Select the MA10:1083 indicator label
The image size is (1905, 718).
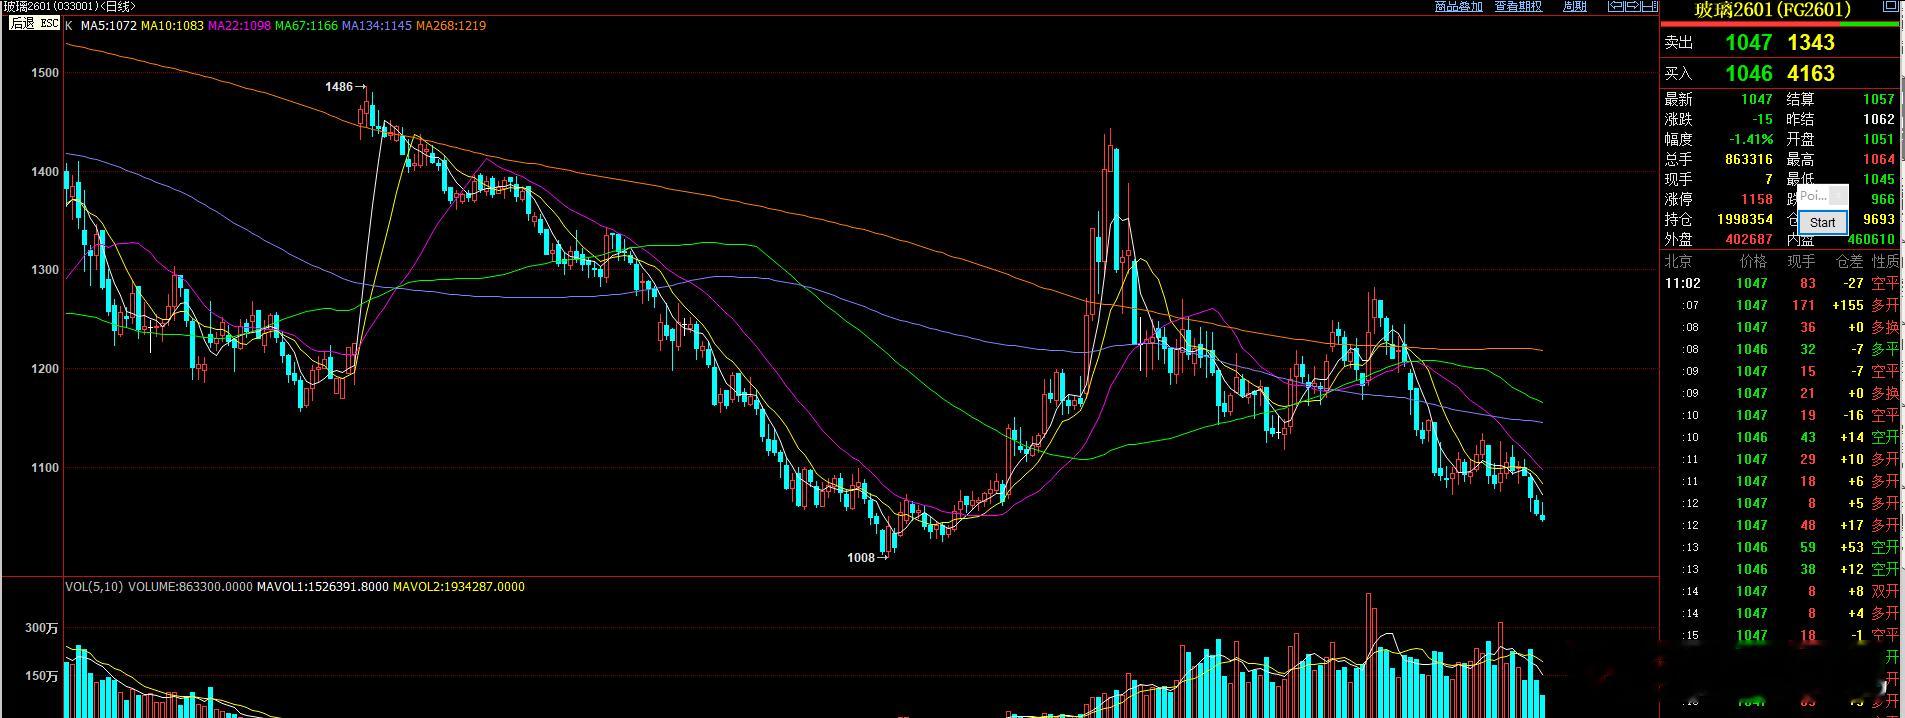172,25
